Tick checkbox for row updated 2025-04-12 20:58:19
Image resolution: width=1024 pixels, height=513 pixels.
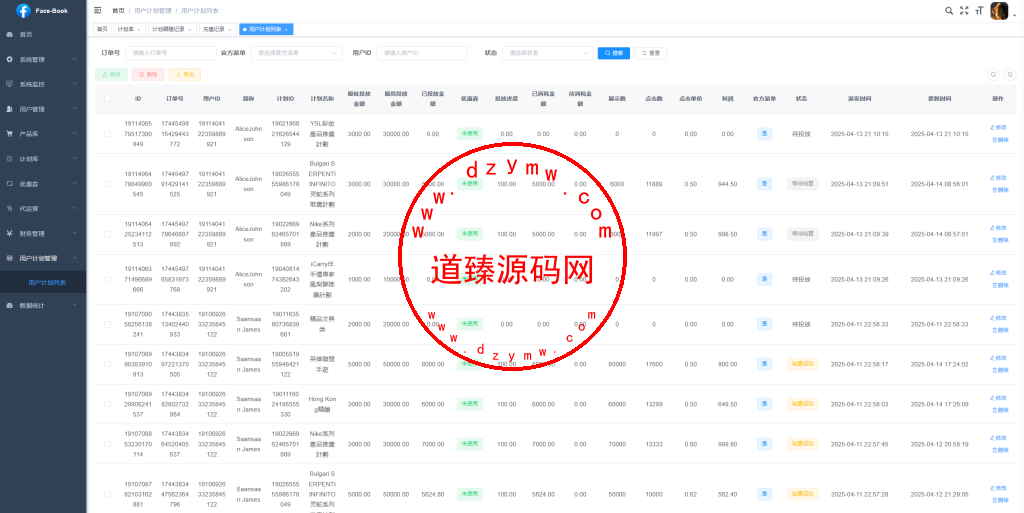click(107, 444)
